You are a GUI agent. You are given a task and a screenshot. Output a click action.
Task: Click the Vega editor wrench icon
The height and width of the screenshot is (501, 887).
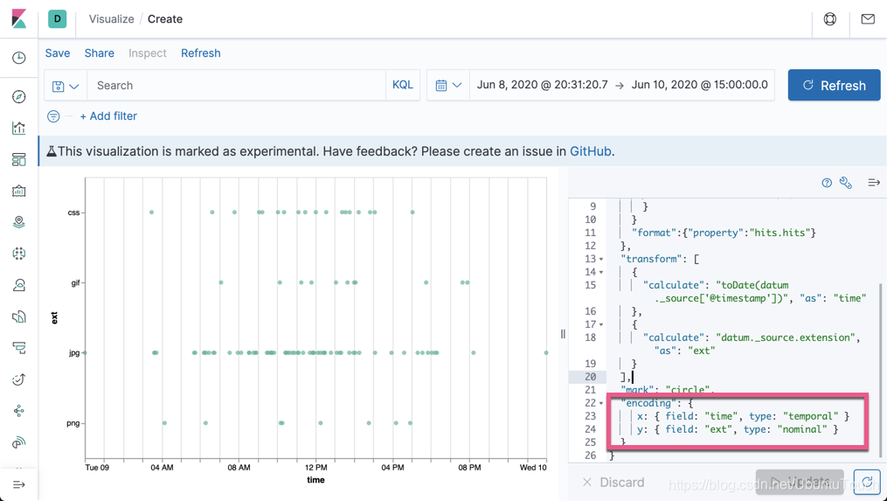tap(846, 183)
